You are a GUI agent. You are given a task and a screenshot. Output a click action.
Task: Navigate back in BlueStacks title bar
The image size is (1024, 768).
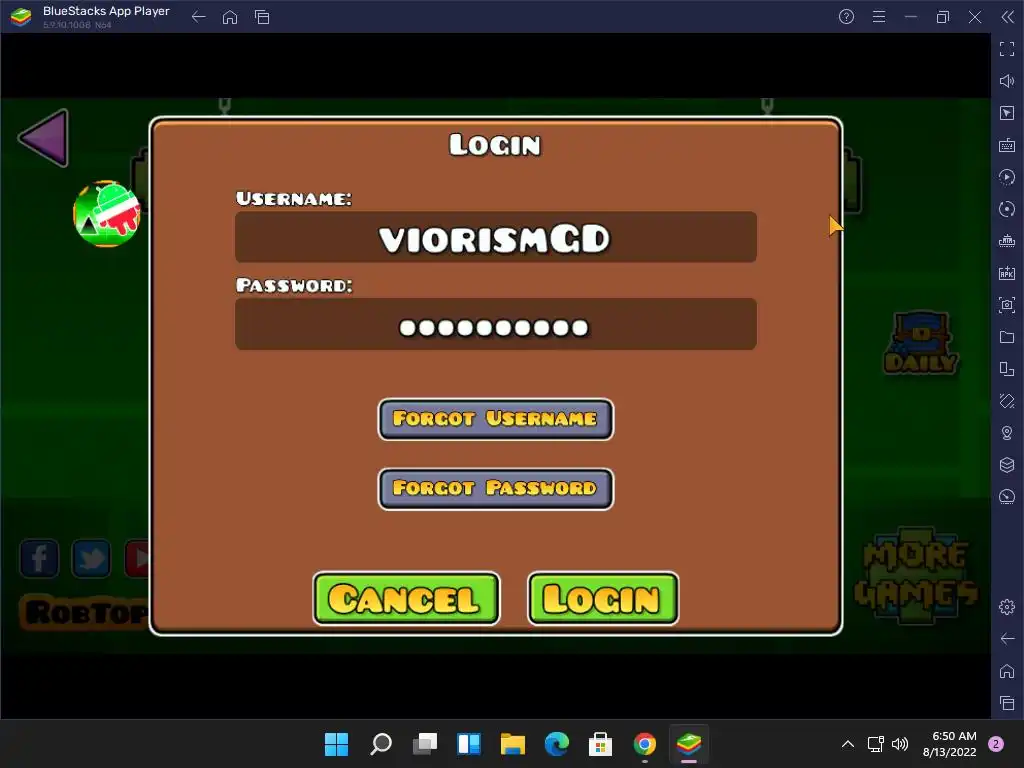pos(199,17)
